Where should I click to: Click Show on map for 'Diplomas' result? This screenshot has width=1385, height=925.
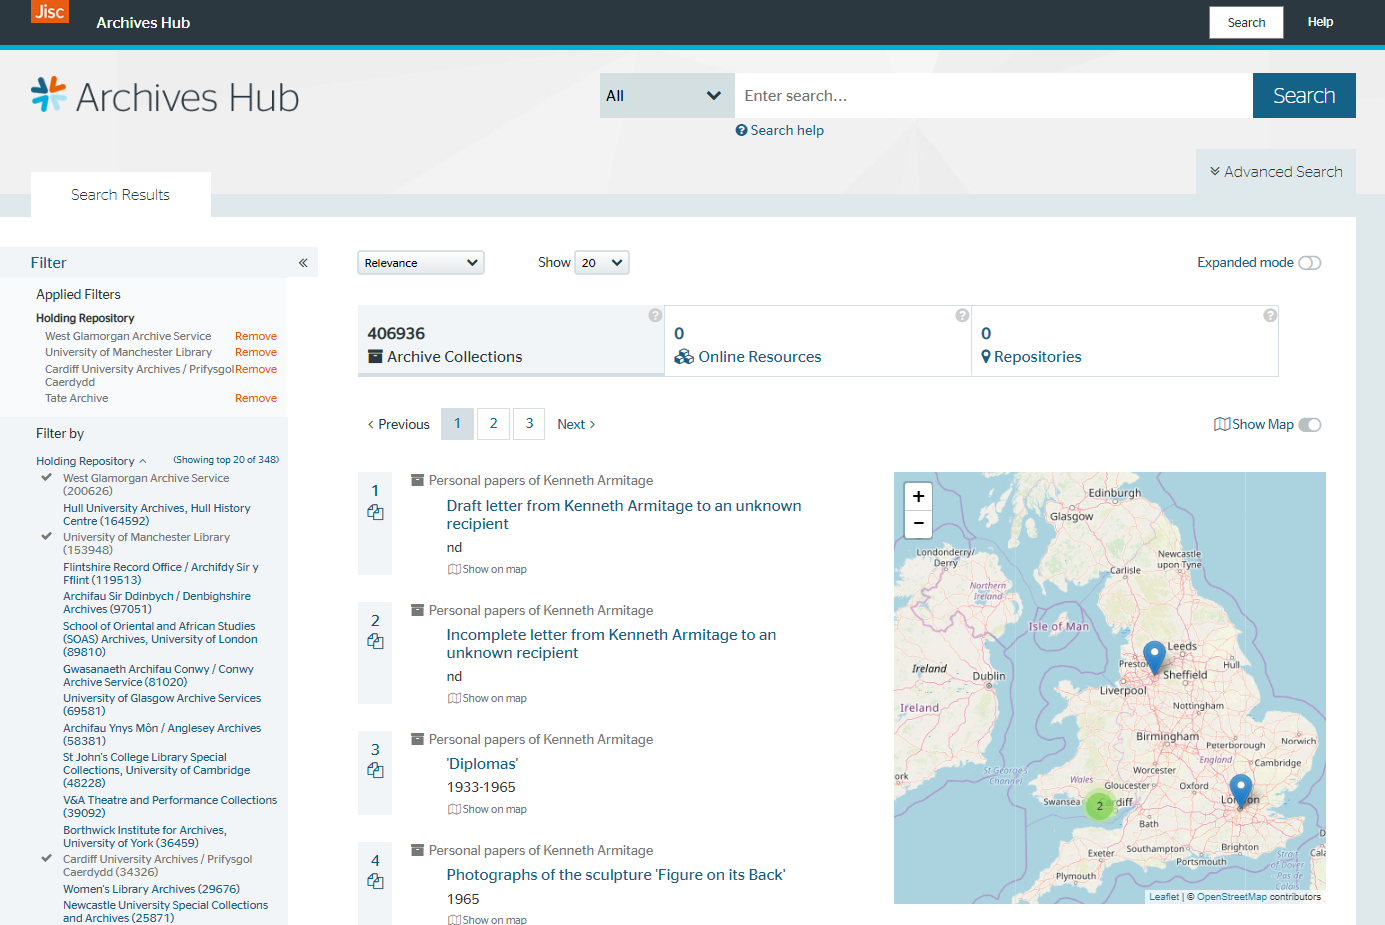pyautogui.click(x=487, y=809)
